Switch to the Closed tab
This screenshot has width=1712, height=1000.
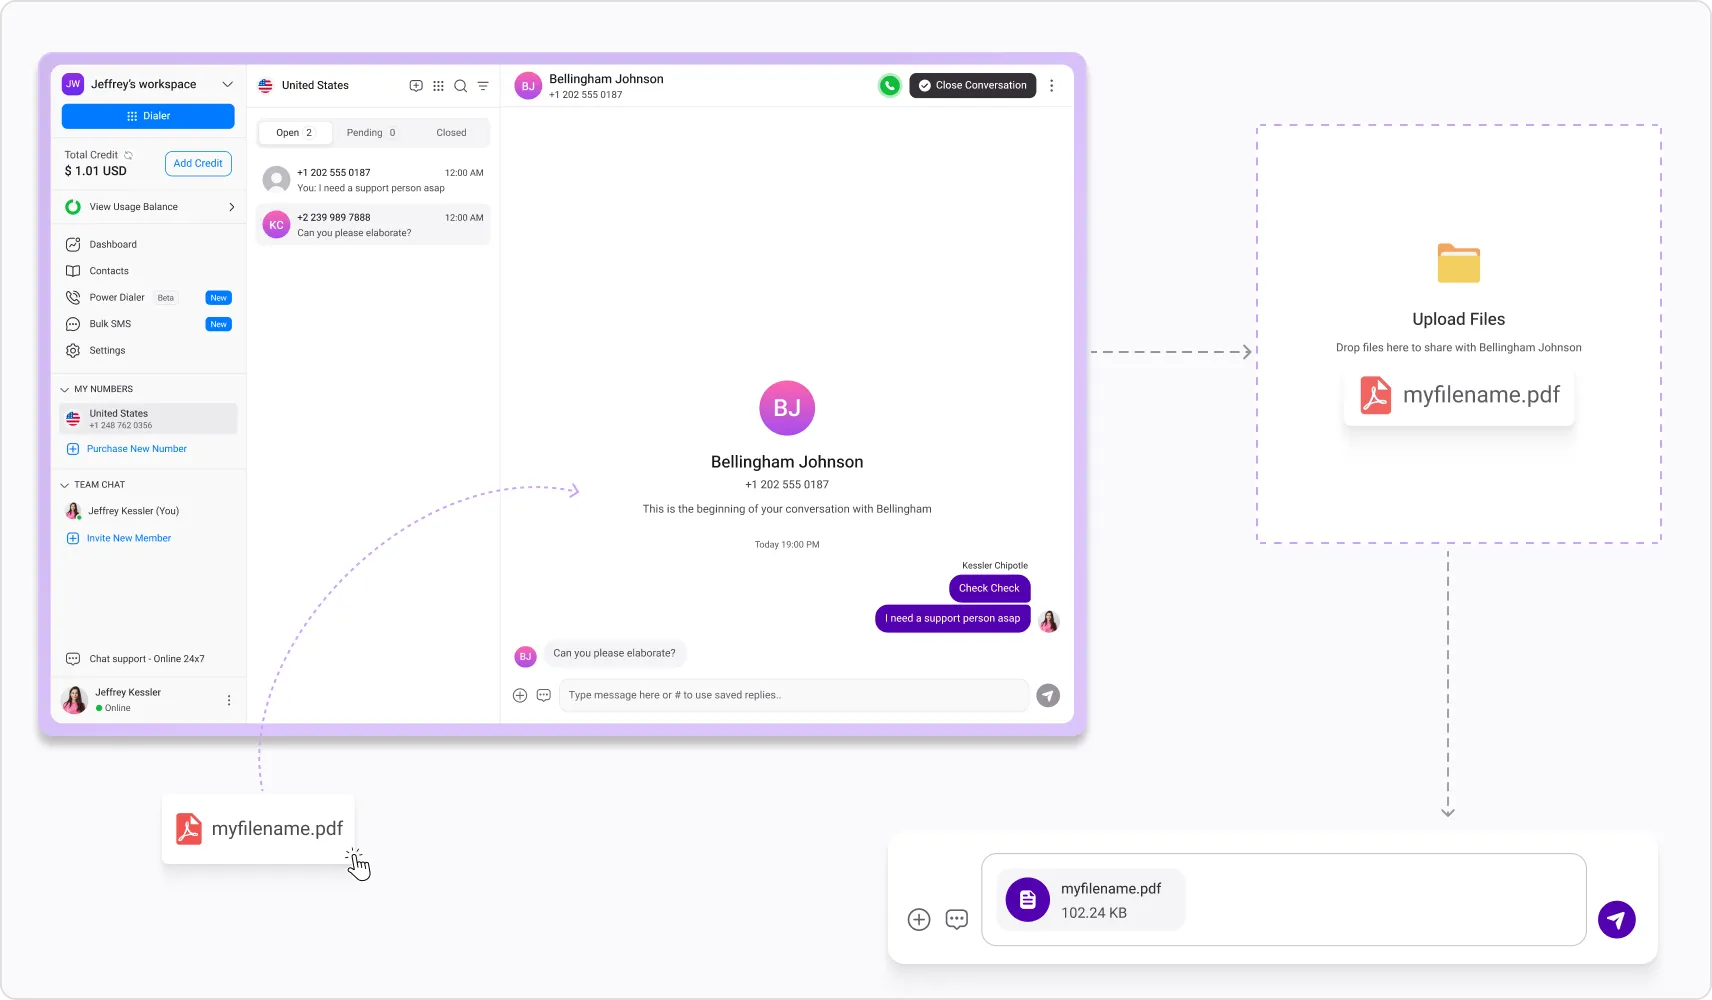tap(451, 133)
